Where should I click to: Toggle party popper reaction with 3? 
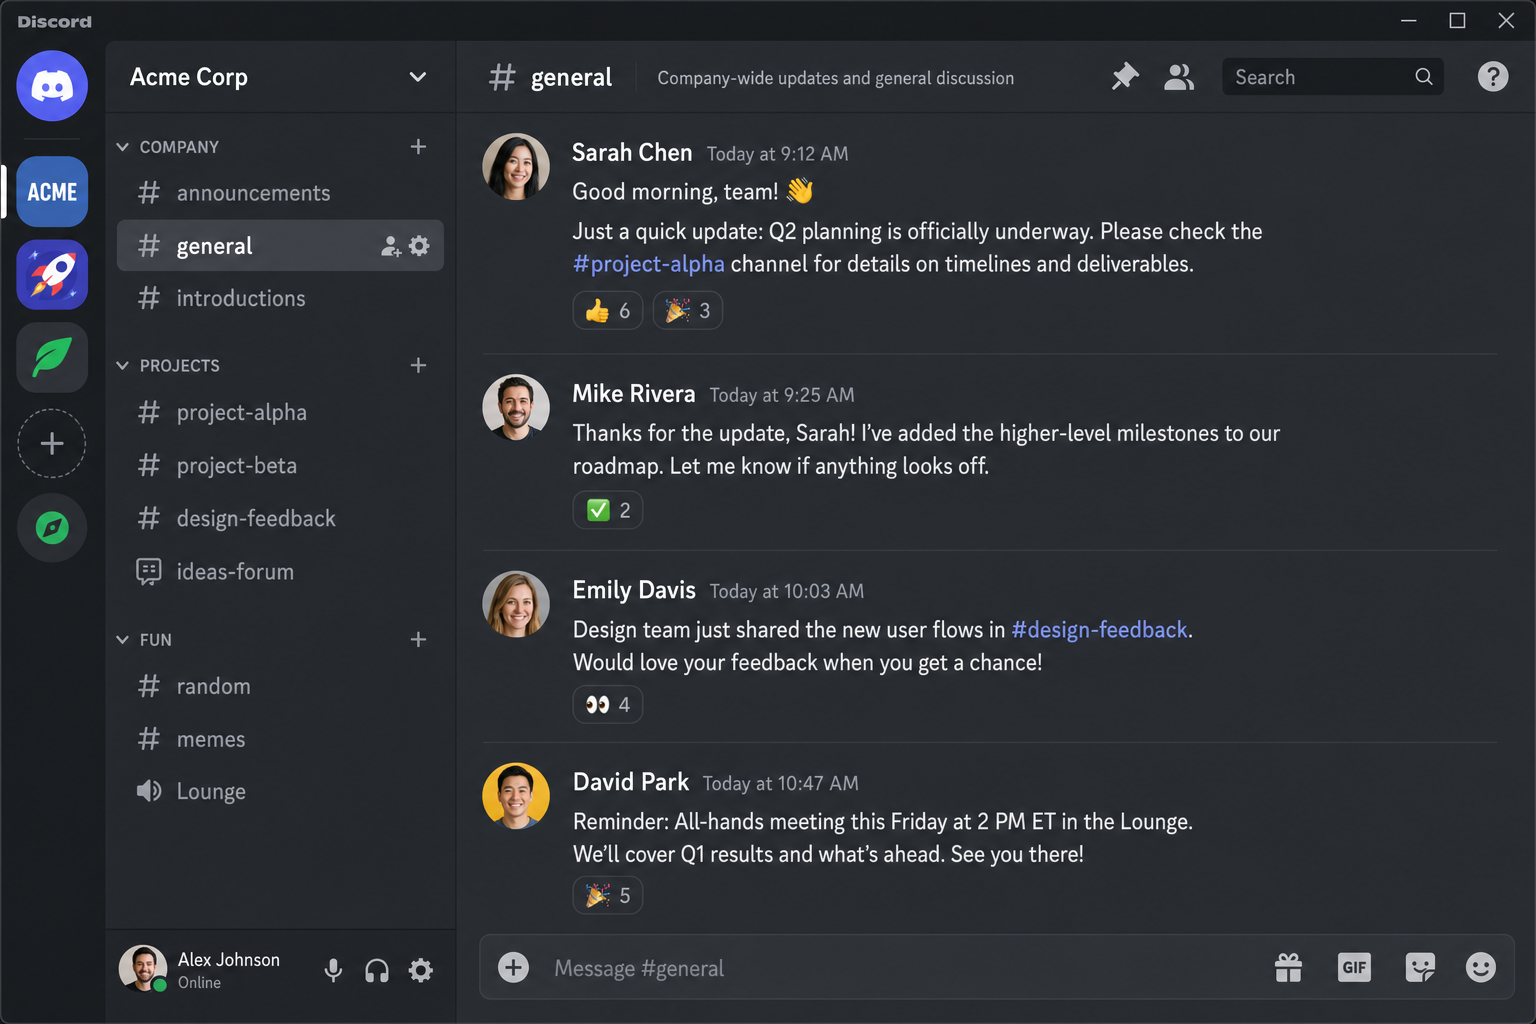(688, 311)
